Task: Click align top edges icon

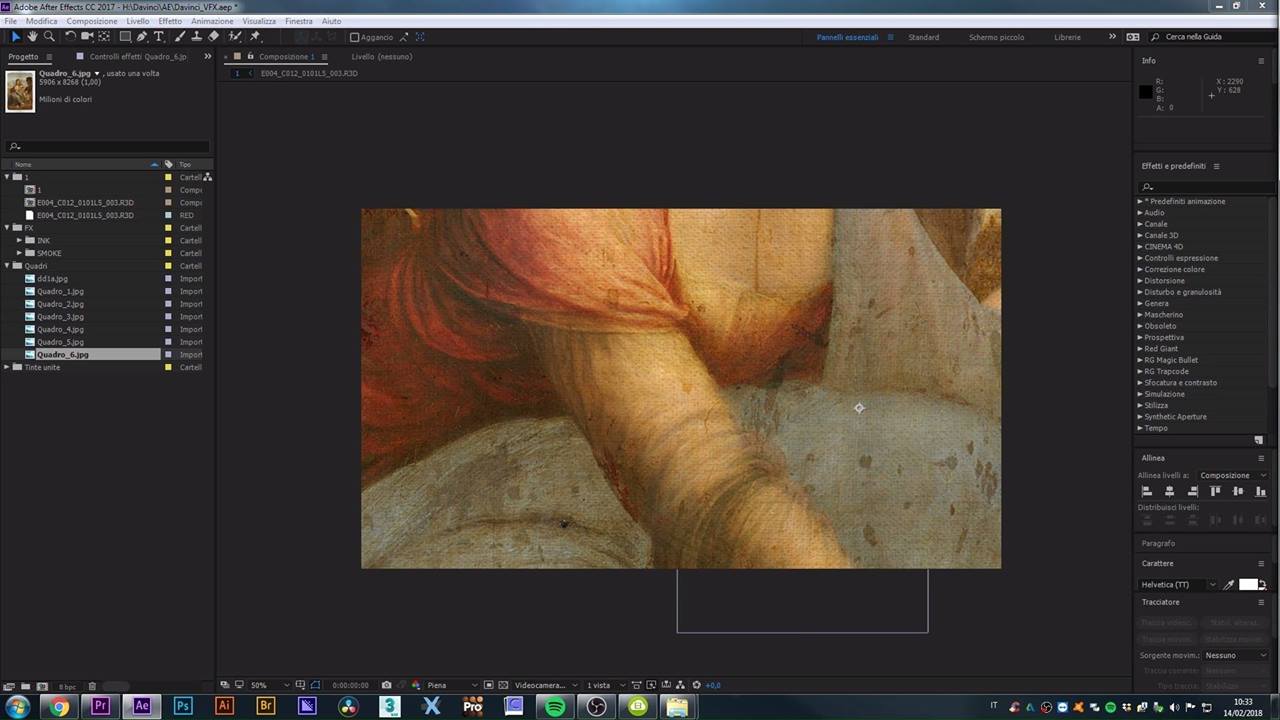Action: point(1215,491)
